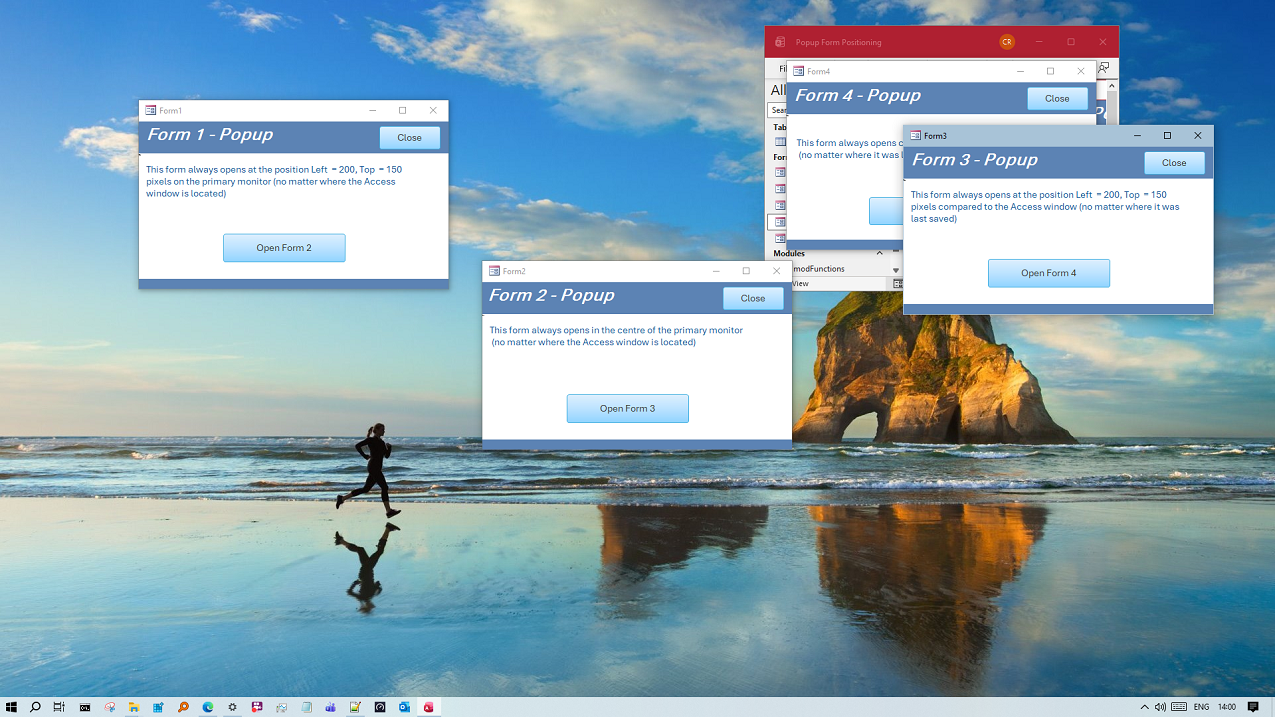Open the Snipping tool taskbar icon
Image resolution: width=1275 pixels, height=717 pixels.
tap(110, 707)
